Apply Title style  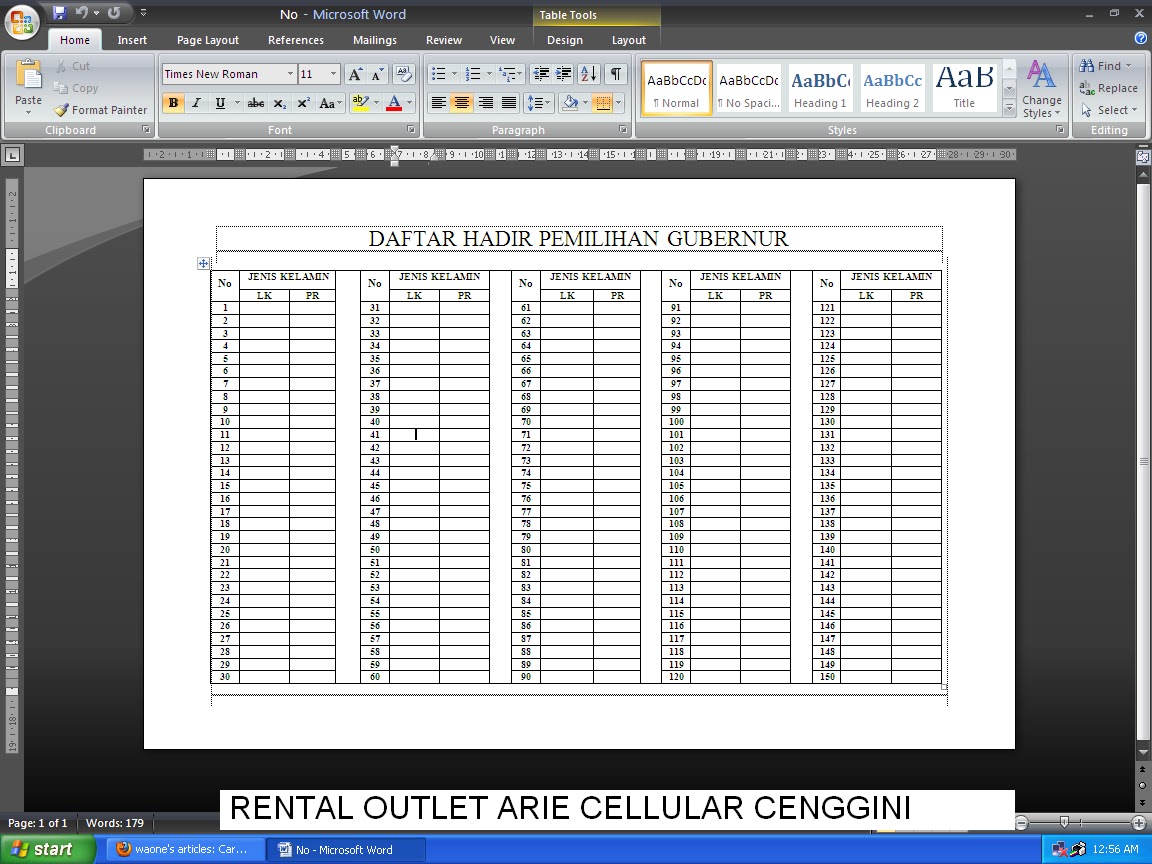[x=964, y=87]
